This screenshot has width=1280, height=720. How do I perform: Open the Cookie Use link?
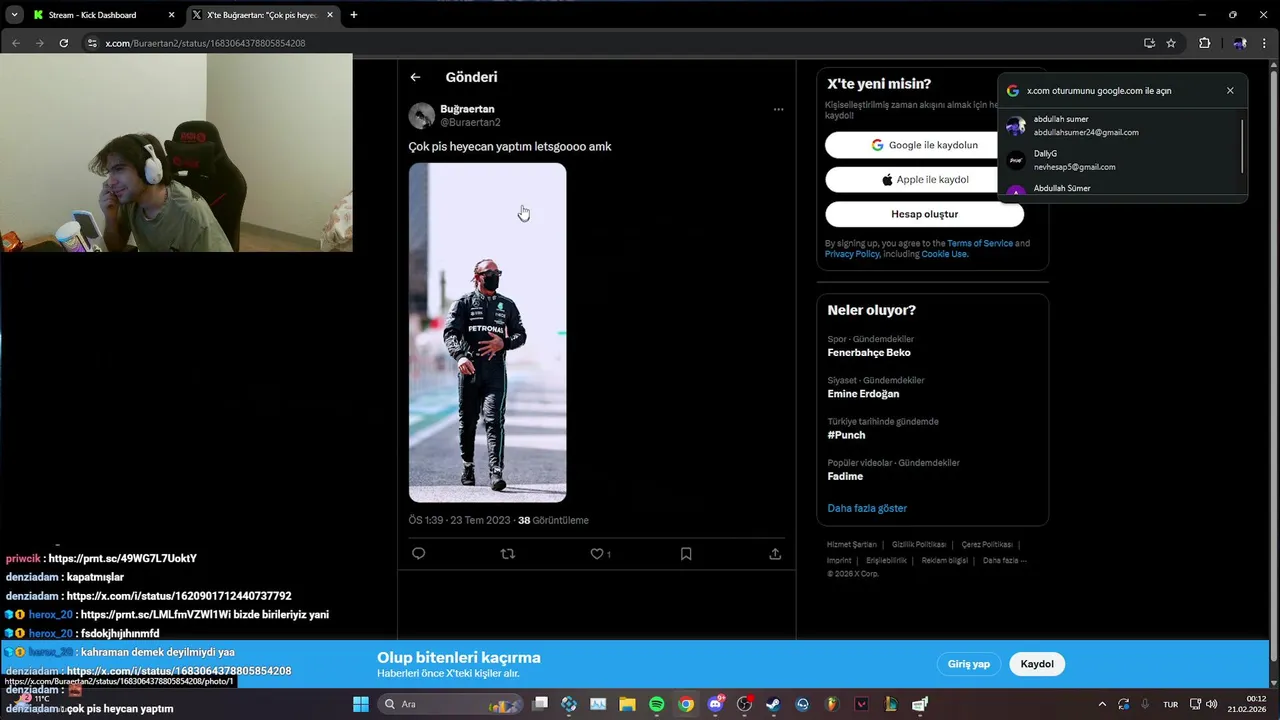[x=943, y=254]
